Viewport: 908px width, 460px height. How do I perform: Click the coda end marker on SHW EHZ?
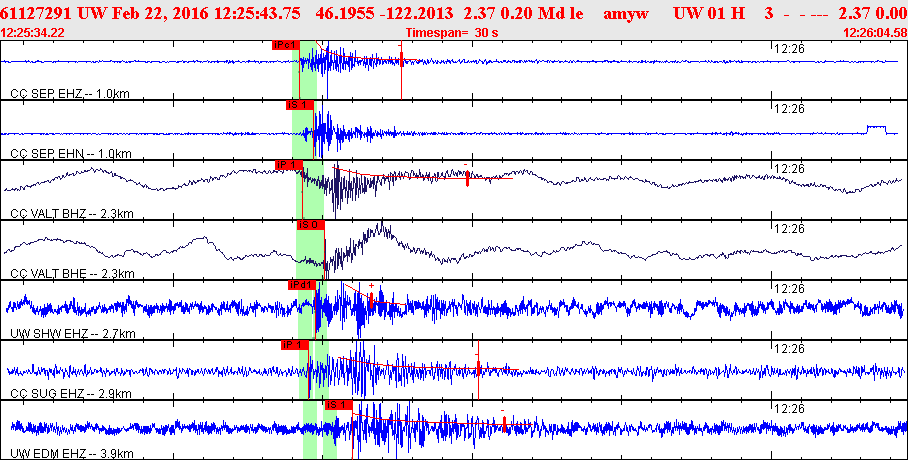click(x=371, y=300)
